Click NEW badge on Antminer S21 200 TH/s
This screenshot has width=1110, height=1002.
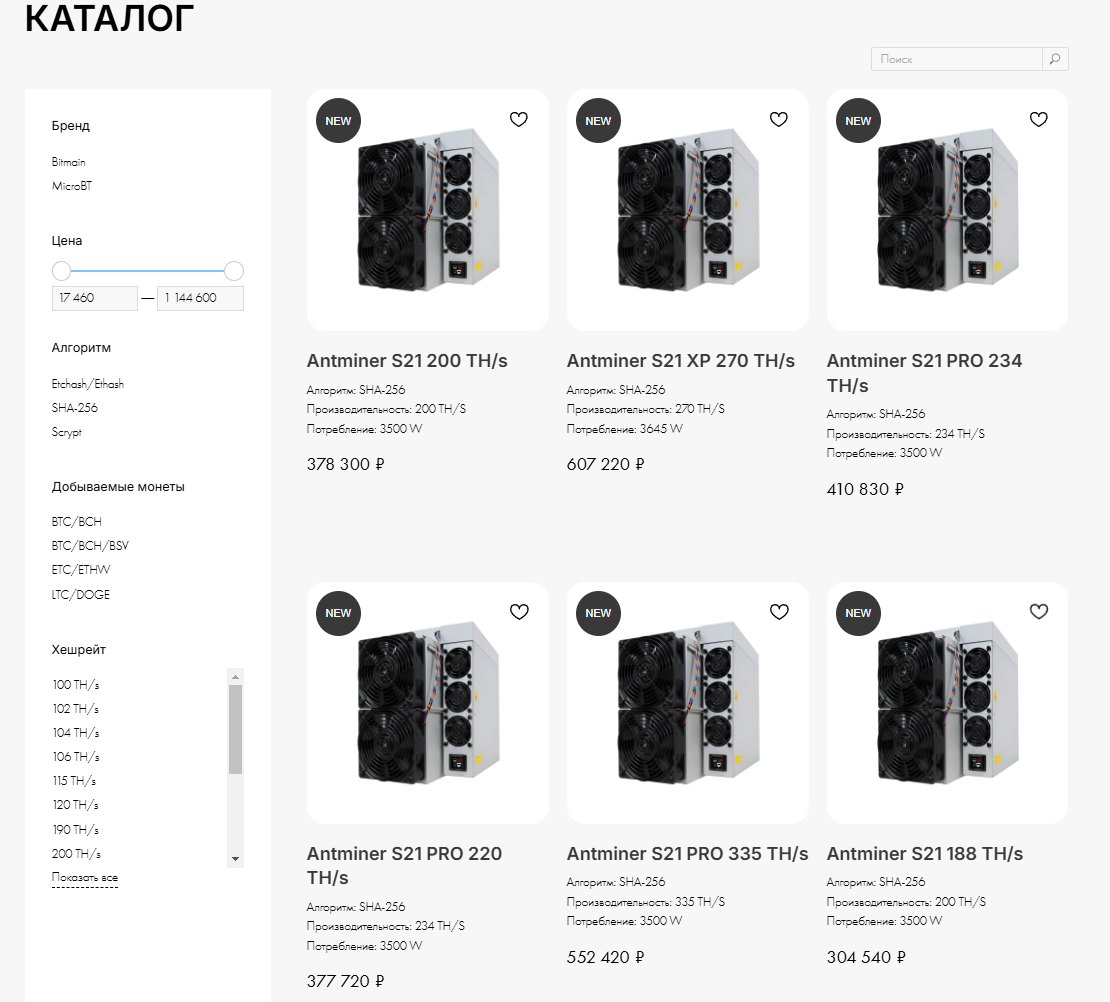338,120
